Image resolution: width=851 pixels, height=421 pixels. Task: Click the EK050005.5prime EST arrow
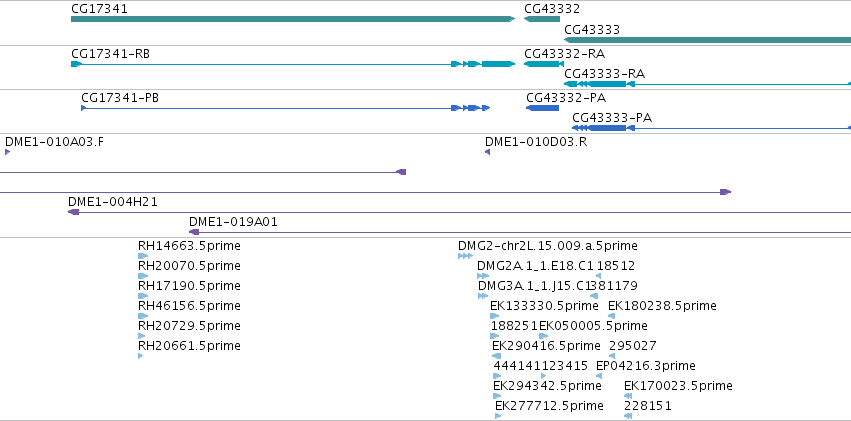click(543, 336)
